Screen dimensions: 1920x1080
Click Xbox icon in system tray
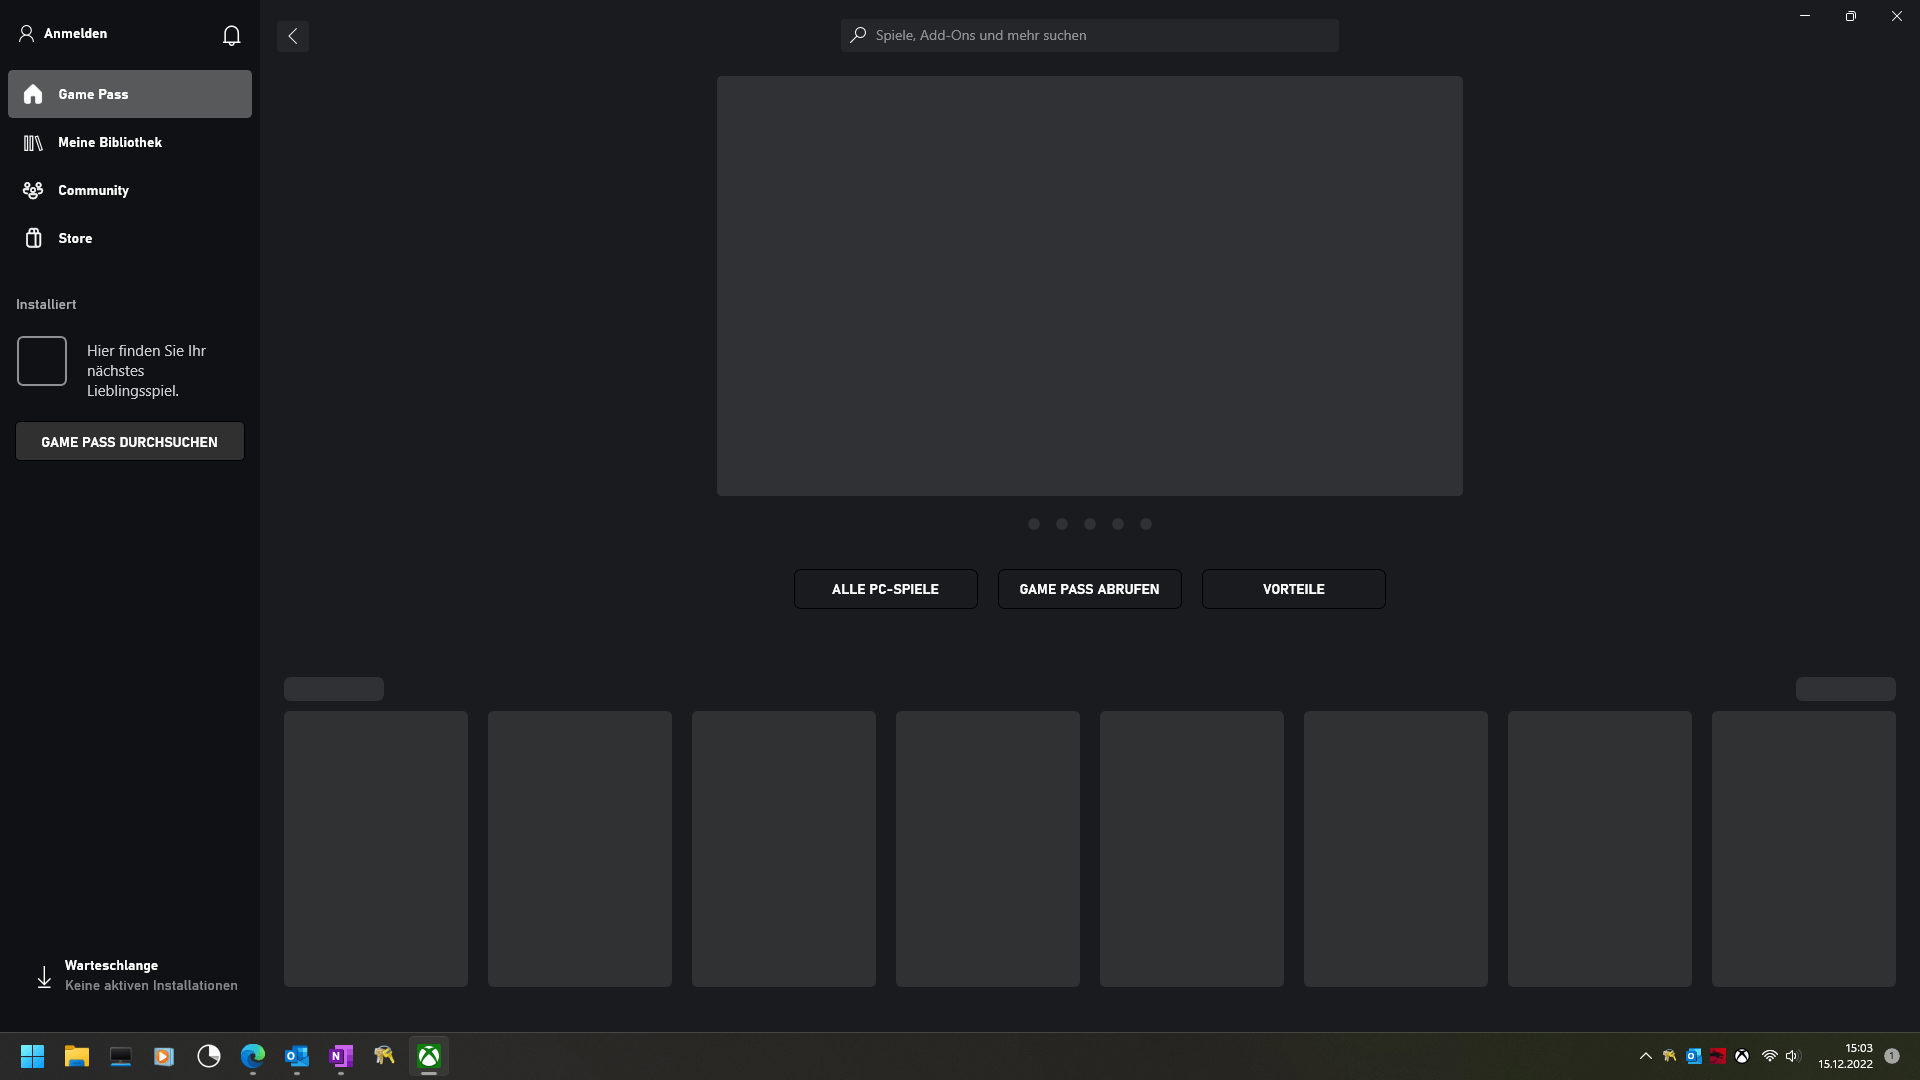tap(1742, 1056)
